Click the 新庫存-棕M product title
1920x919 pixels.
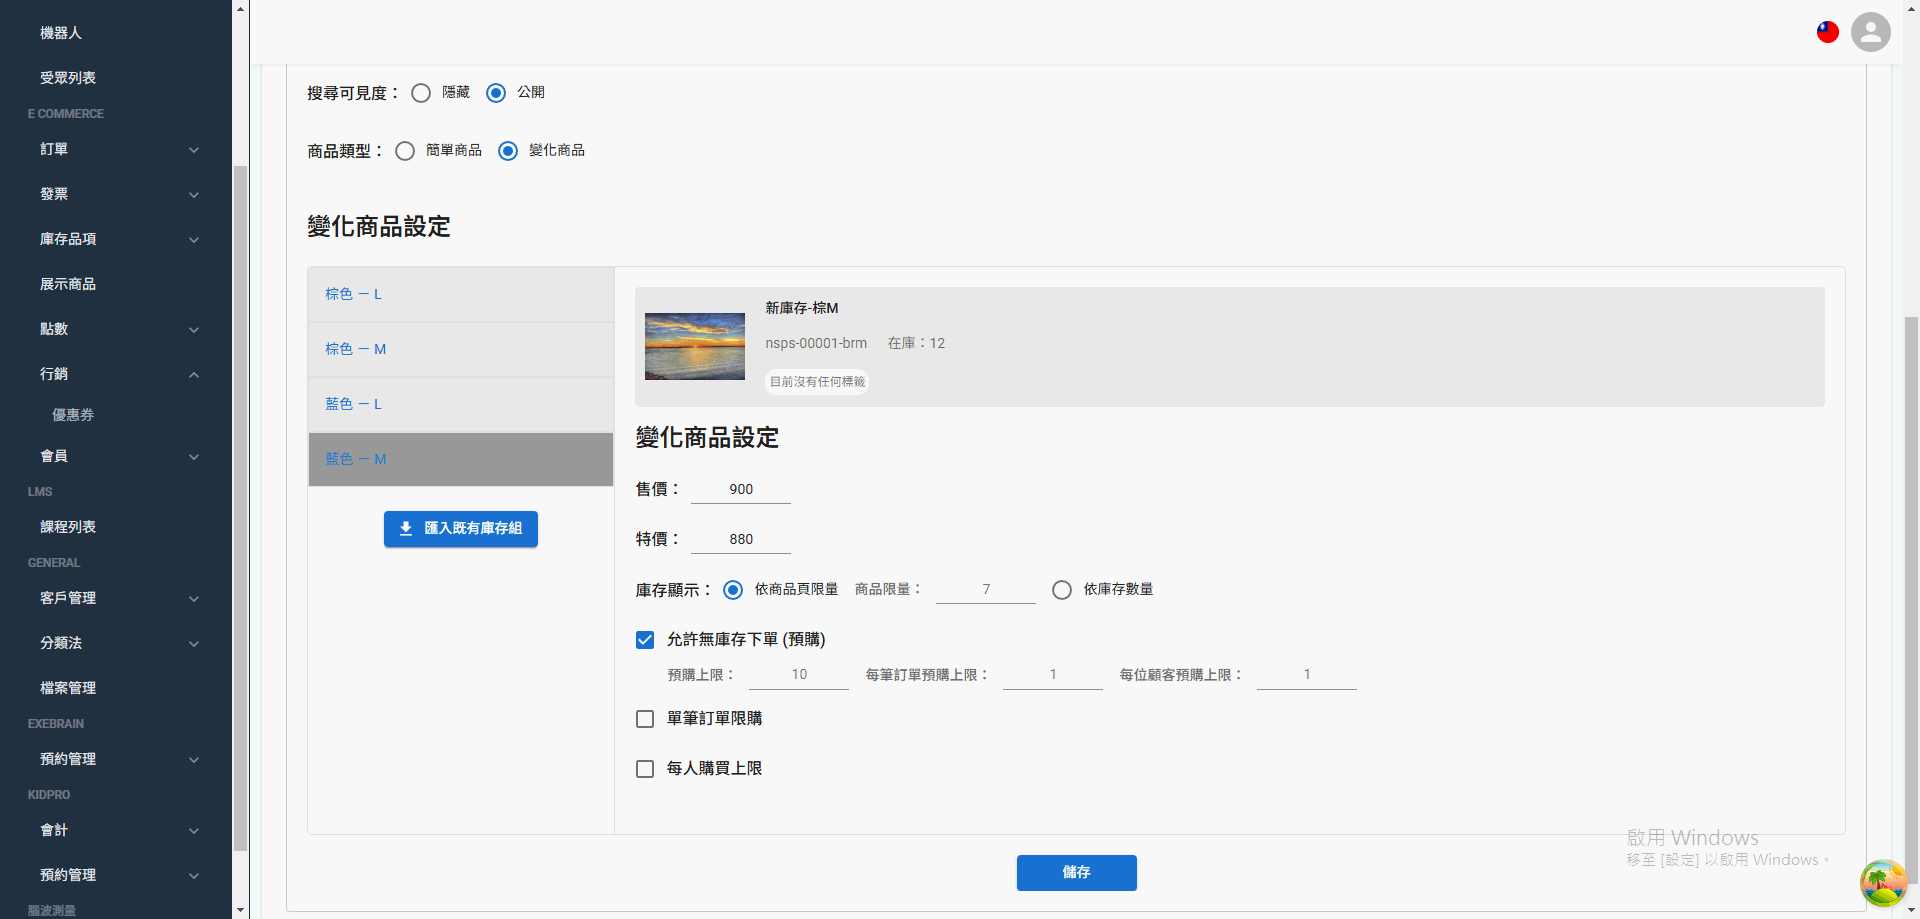pos(802,308)
